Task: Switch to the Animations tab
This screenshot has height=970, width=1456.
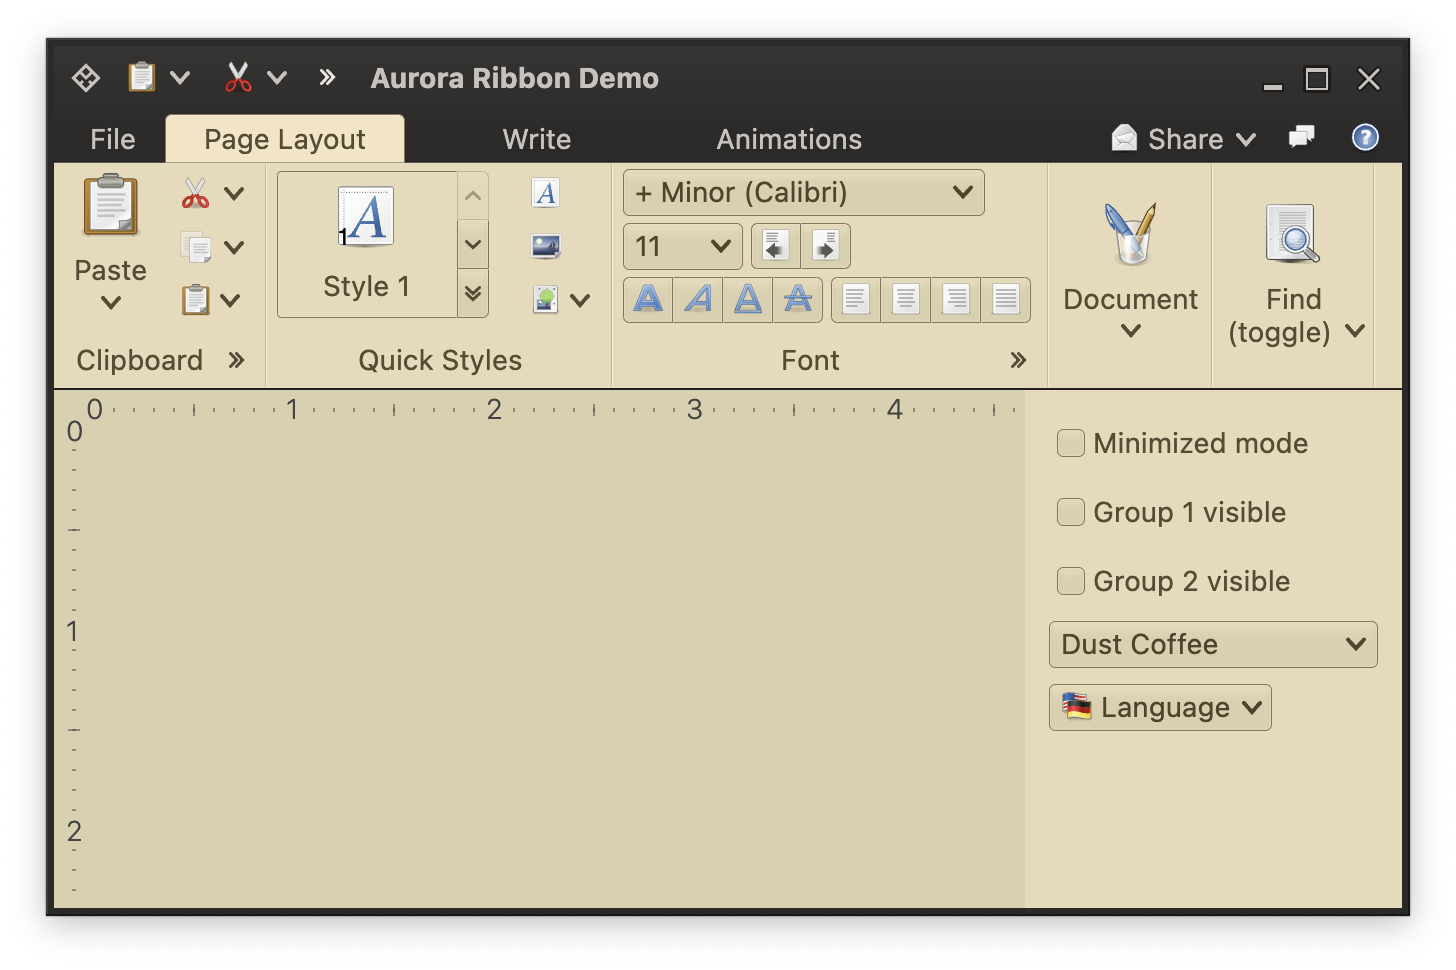Action: [x=789, y=139]
